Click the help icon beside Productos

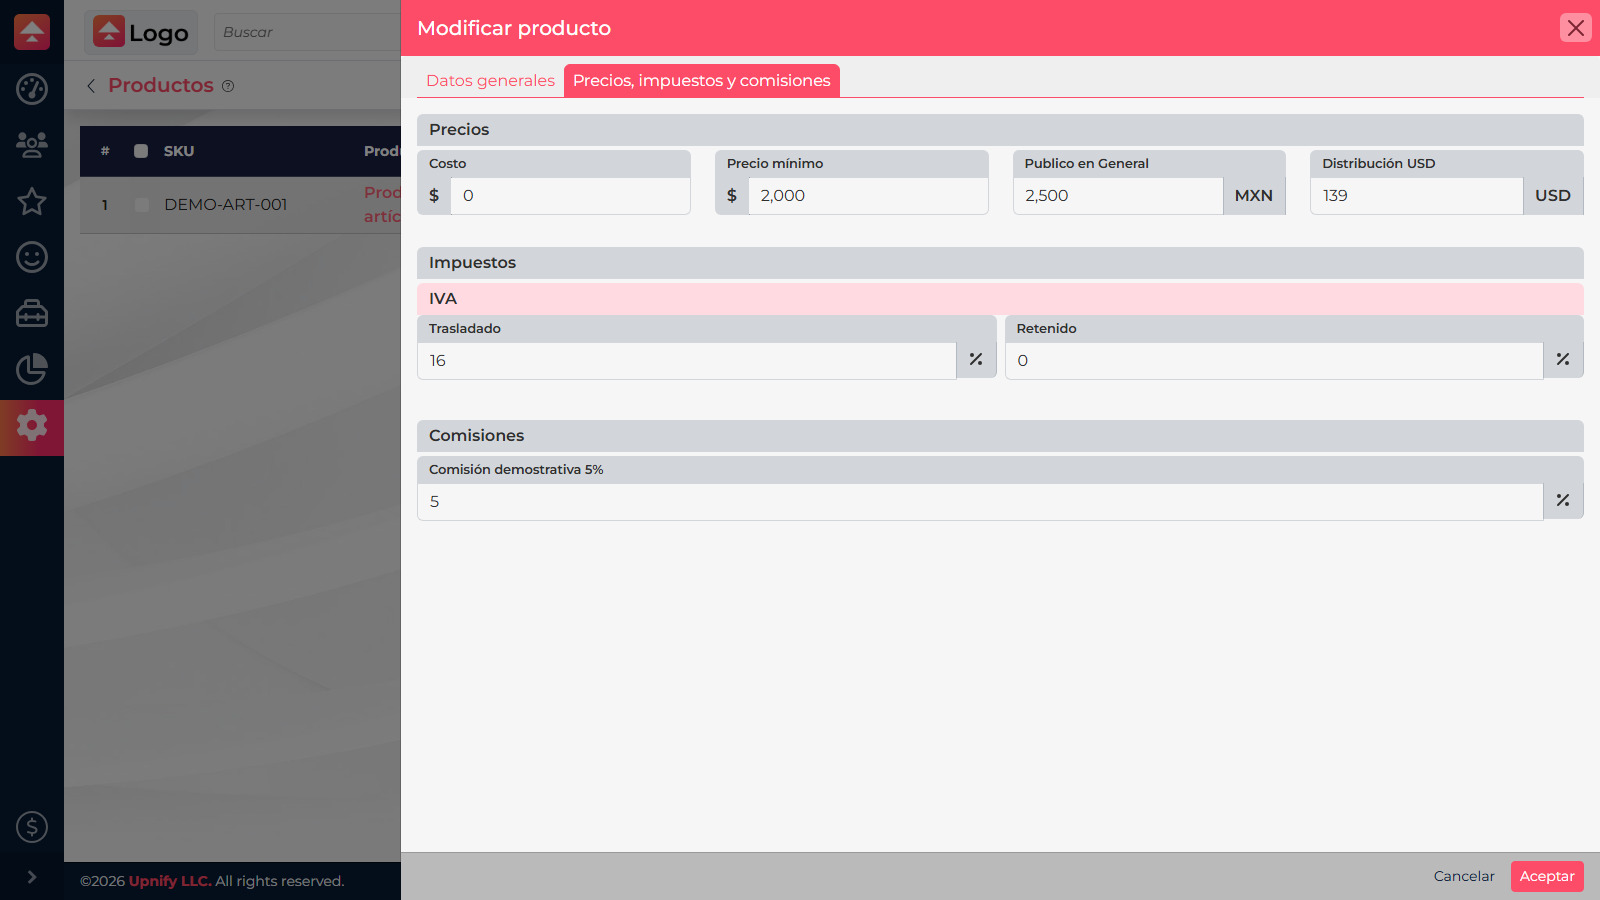click(228, 86)
